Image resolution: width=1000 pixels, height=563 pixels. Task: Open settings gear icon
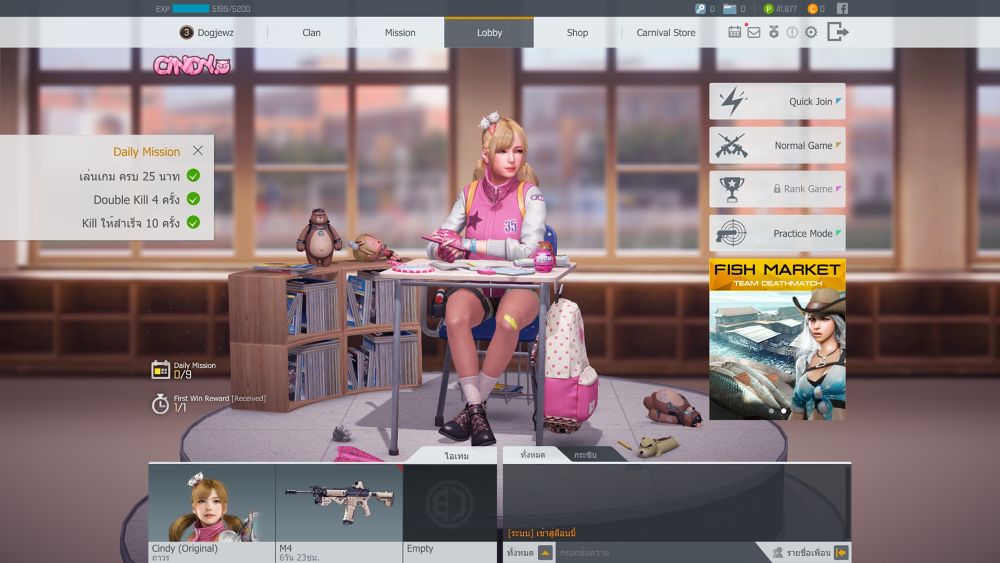pyautogui.click(x=811, y=32)
